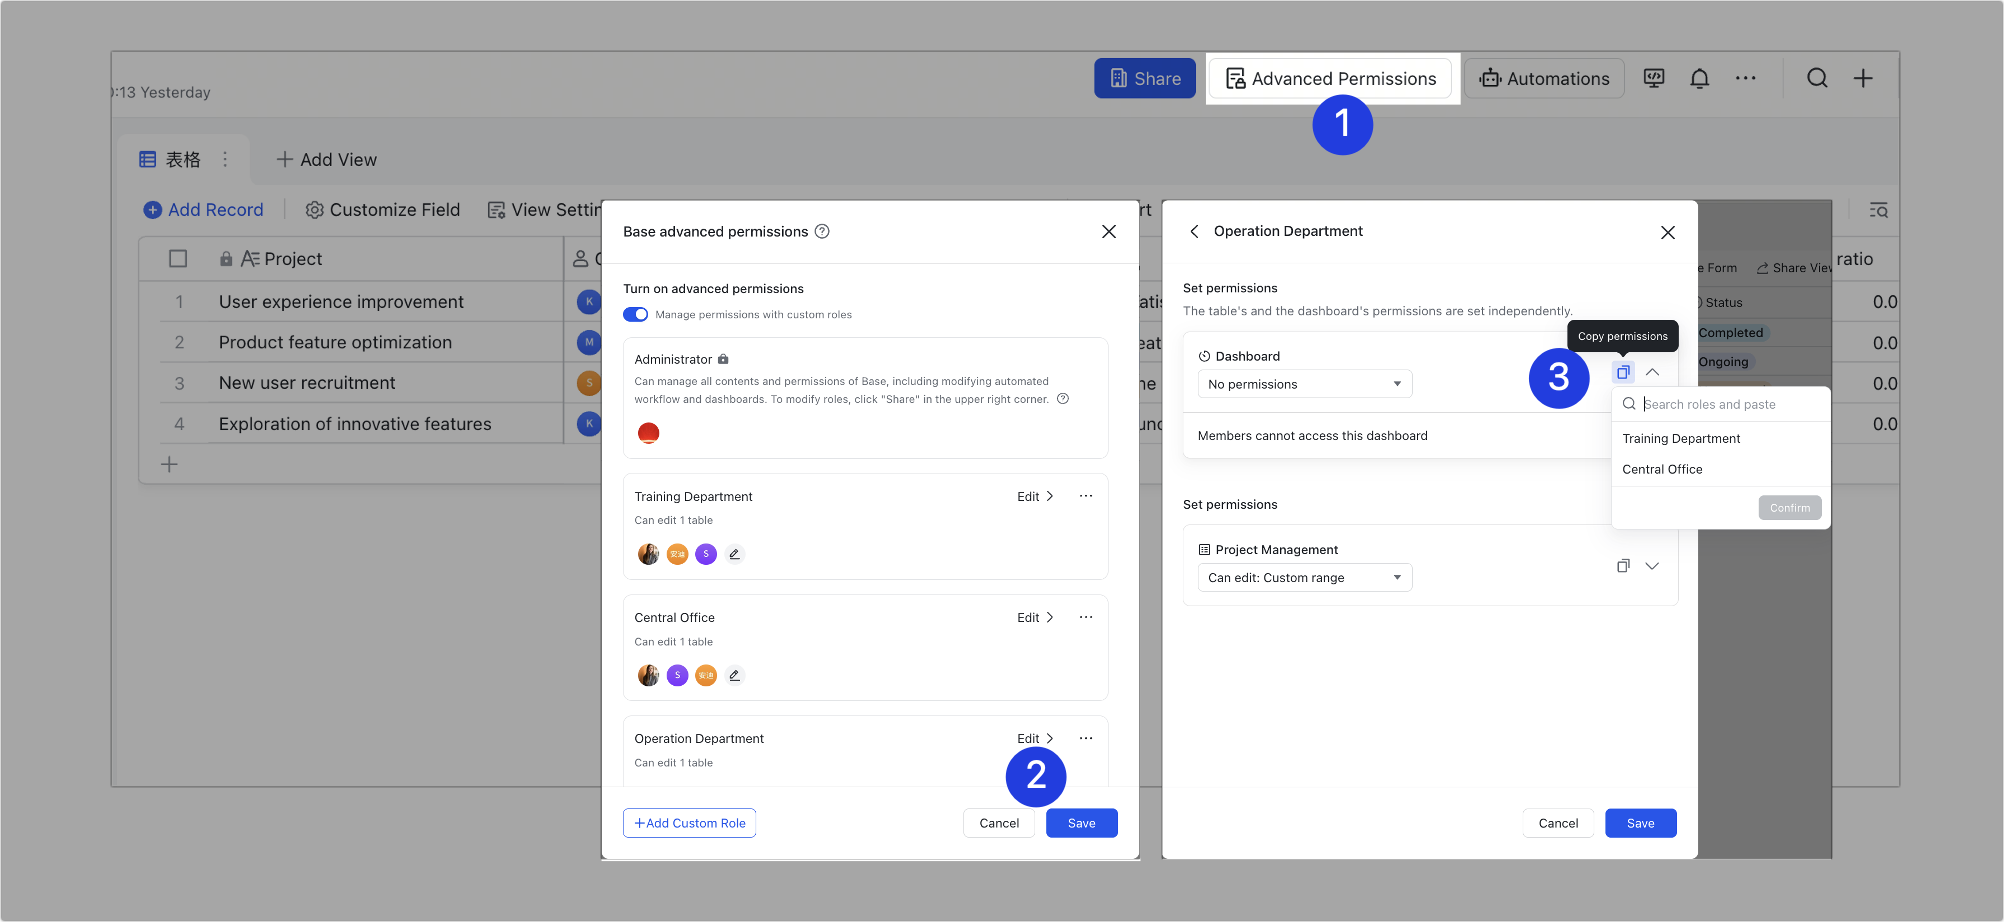The width and height of the screenshot is (2004, 922).
Task: Click Copy permissions icon in Dashboard section
Action: pos(1622,371)
